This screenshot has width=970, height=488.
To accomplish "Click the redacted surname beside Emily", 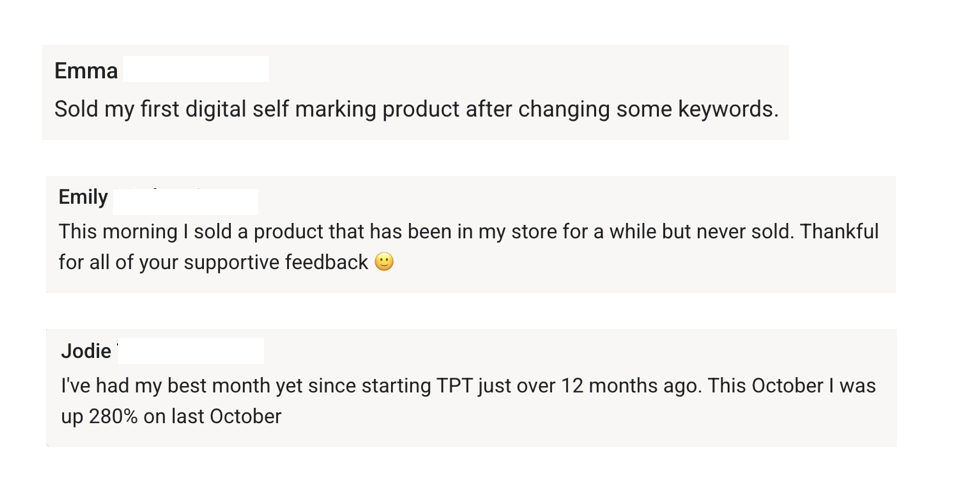I will point(185,199).
